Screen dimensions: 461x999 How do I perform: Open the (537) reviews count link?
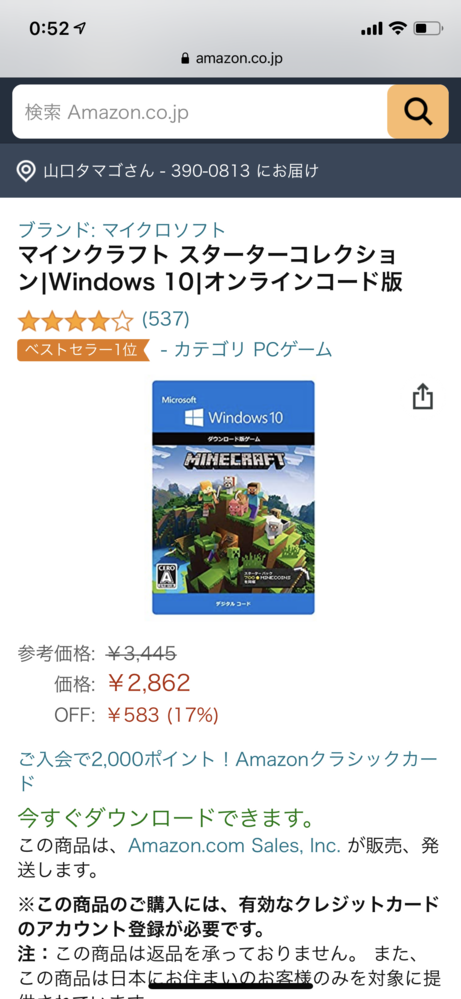click(x=166, y=319)
